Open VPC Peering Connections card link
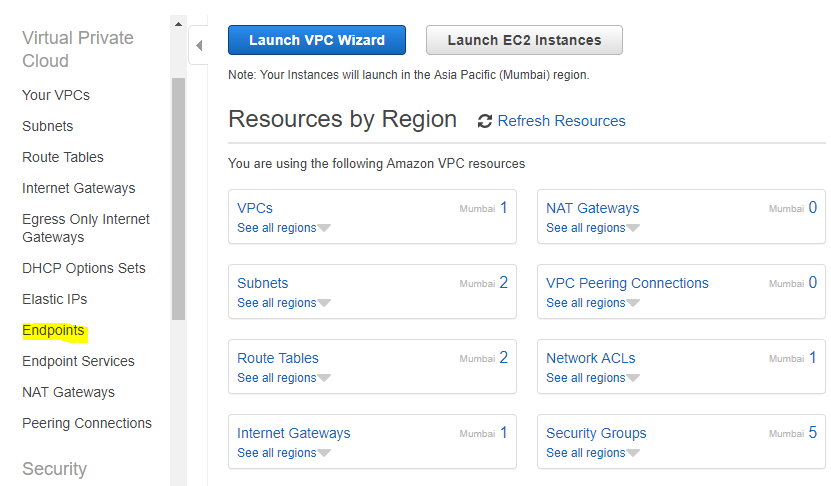The height and width of the screenshot is (486, 831). [x=627, y=283]
